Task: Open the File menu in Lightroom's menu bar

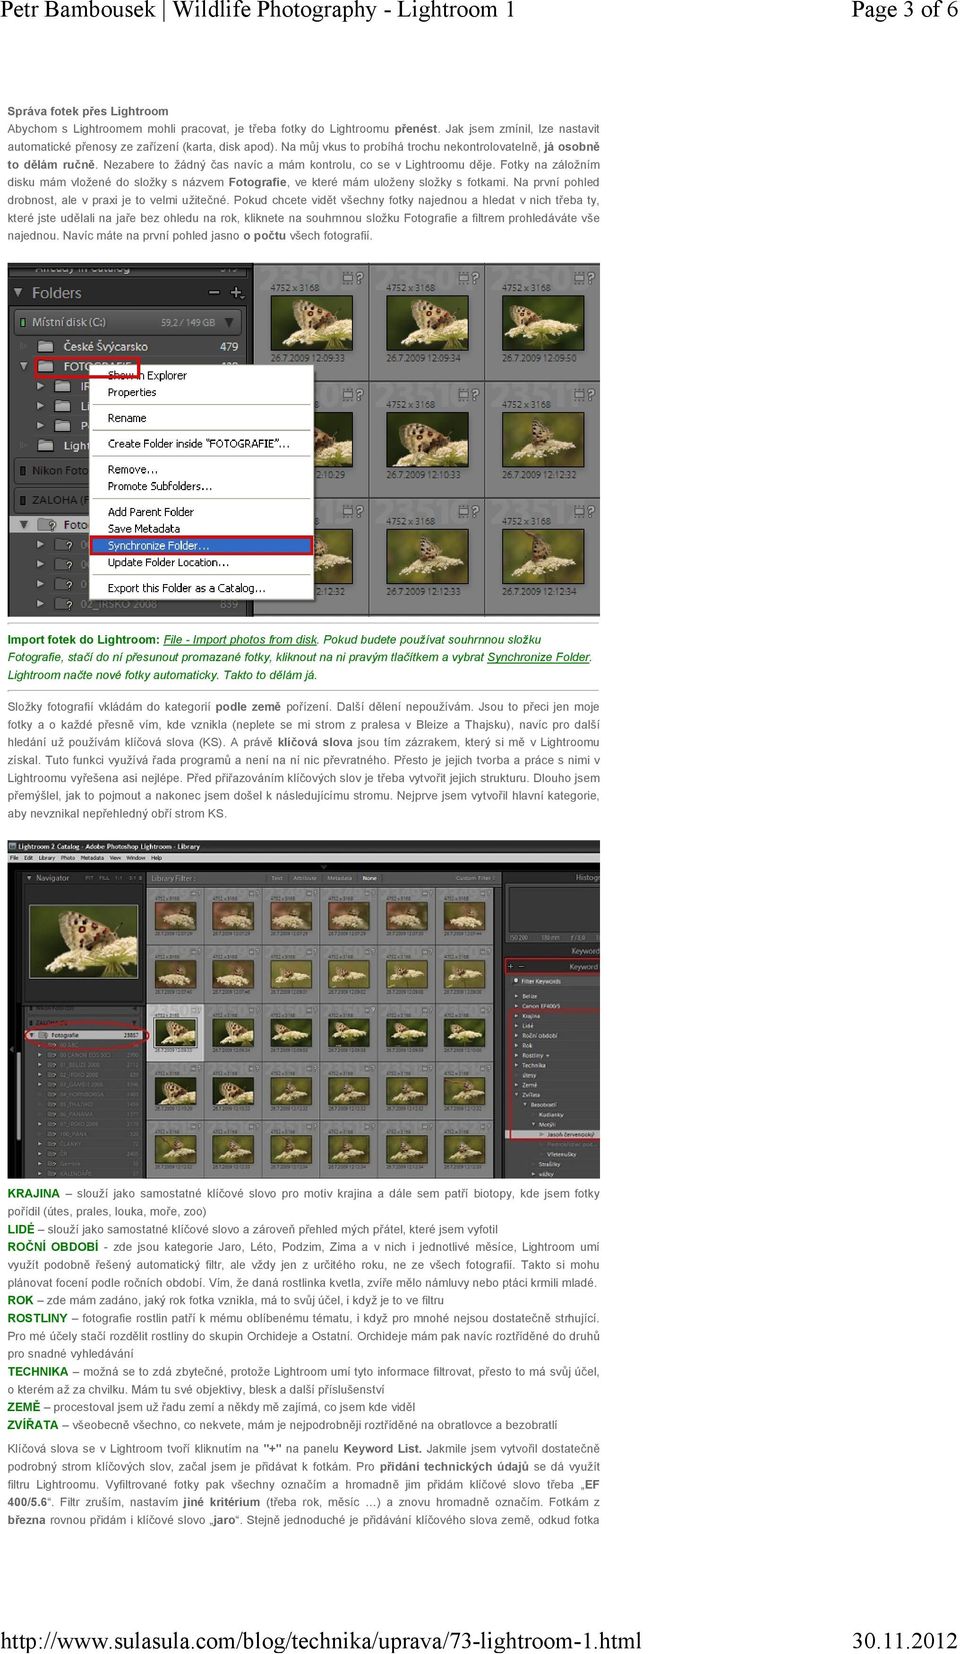Action: pos(14,858)
